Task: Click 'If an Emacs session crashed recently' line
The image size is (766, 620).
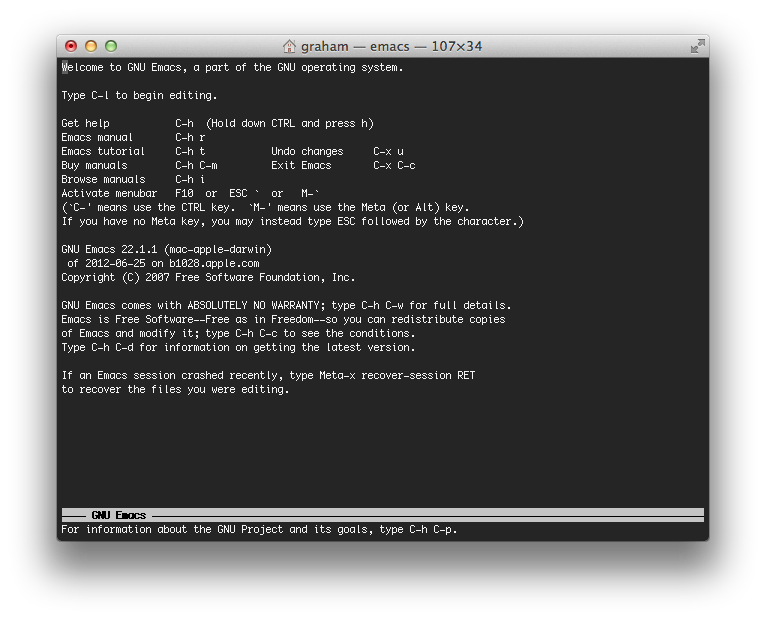Action: (268, 375)
